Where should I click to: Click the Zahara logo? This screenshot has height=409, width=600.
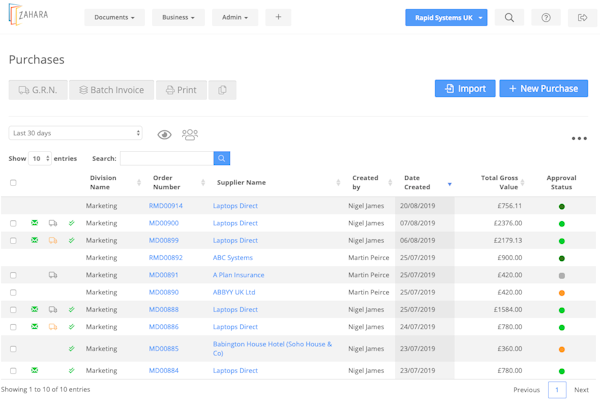tap(28, 15)
